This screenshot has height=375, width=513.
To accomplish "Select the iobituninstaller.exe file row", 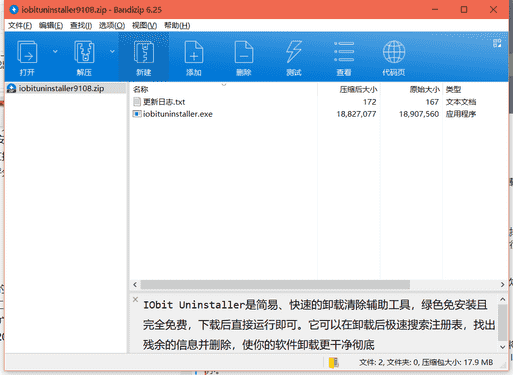I will pos(318,114).
